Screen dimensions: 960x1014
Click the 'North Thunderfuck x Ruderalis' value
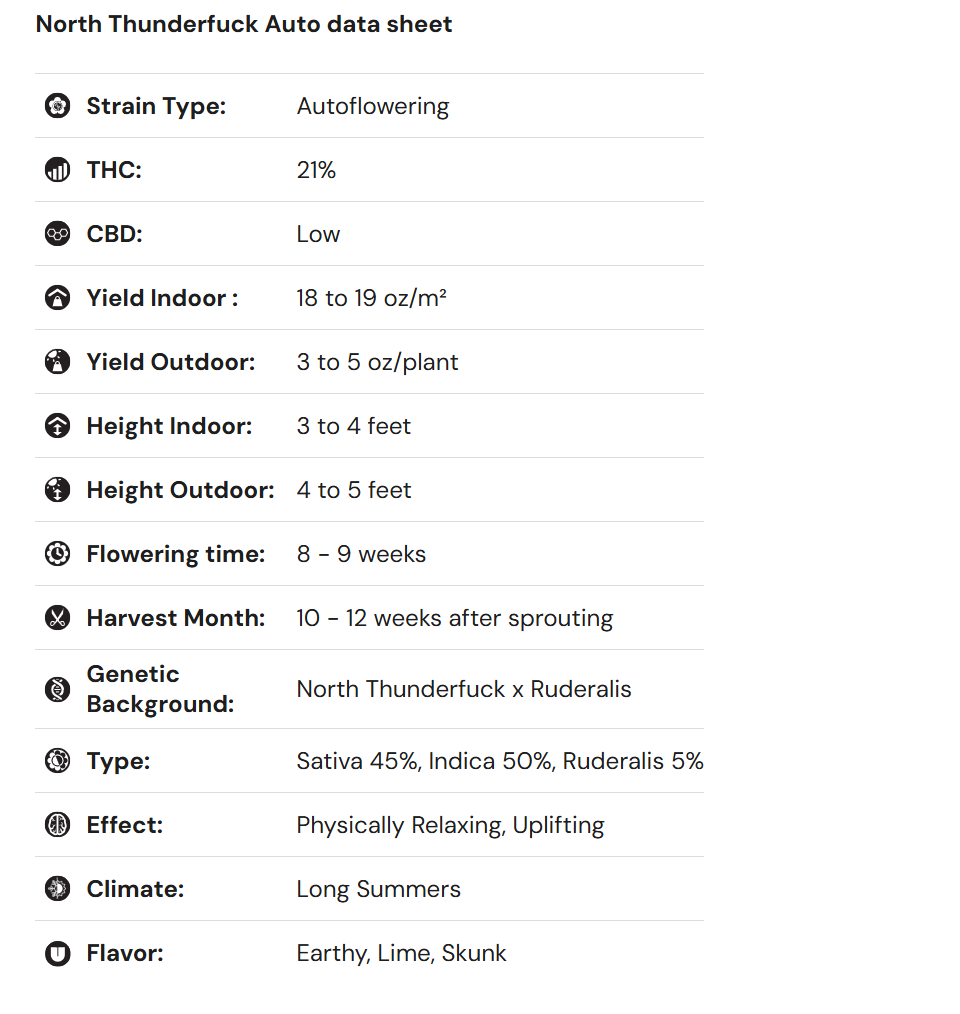pyautogui.click(x=464, y=689)
